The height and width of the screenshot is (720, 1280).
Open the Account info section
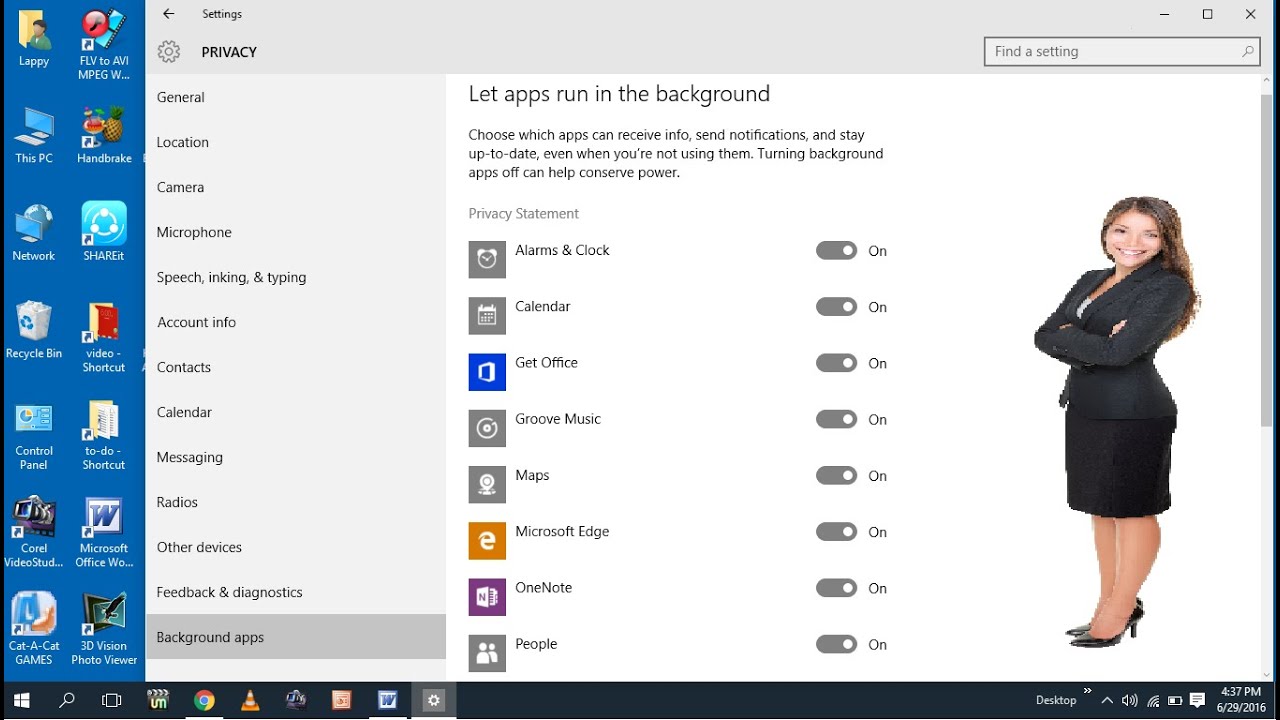tap(296, 322)
